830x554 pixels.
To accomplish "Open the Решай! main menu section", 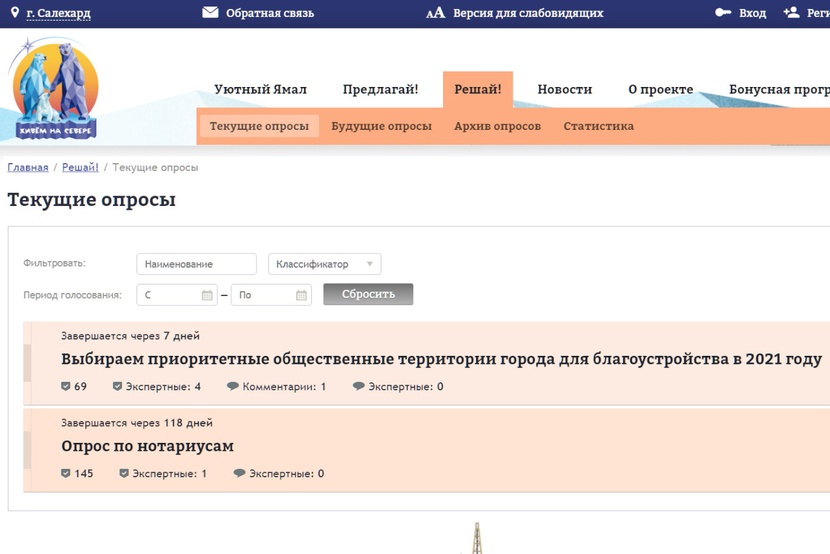I will pos(478,89).
